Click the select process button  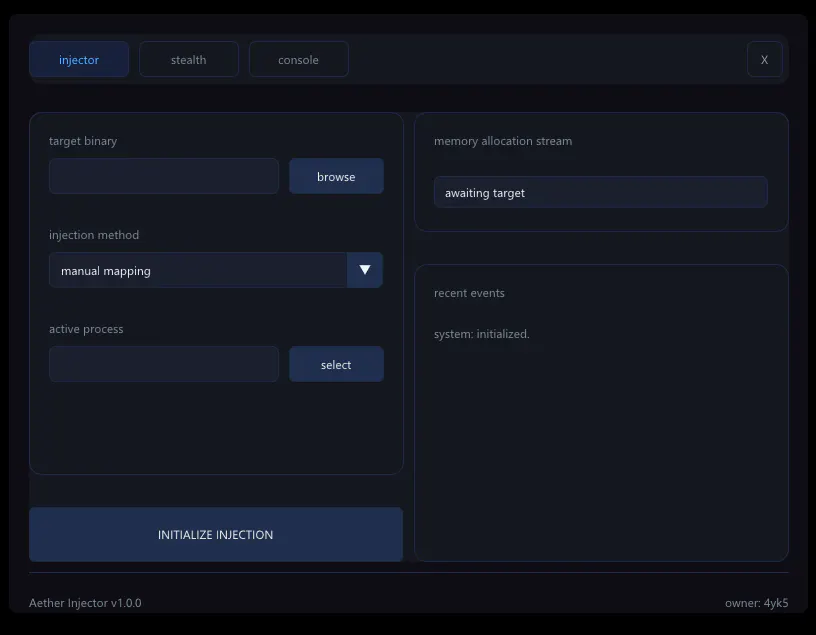pos(336,364)
